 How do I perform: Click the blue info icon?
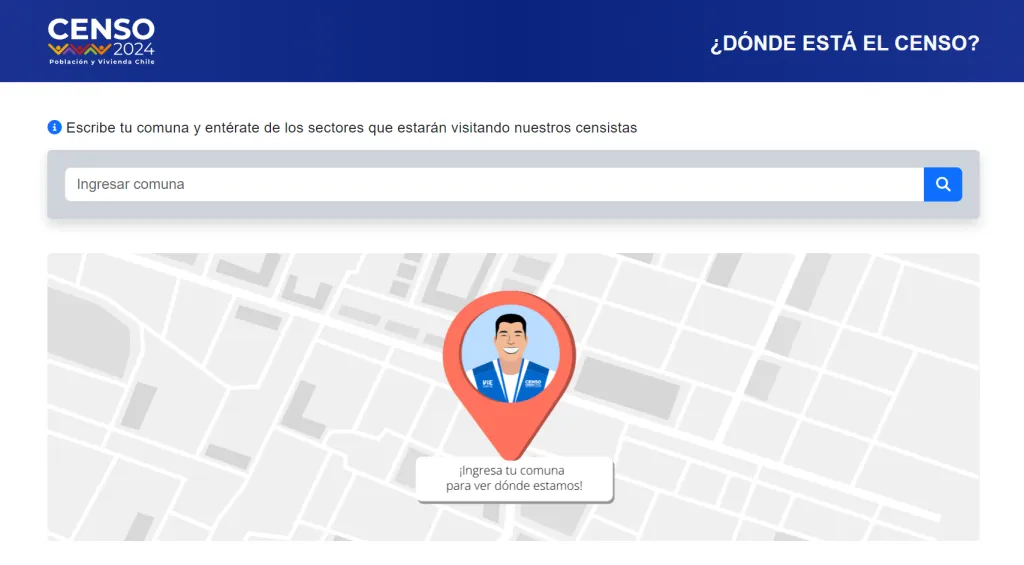pos(55,127)
